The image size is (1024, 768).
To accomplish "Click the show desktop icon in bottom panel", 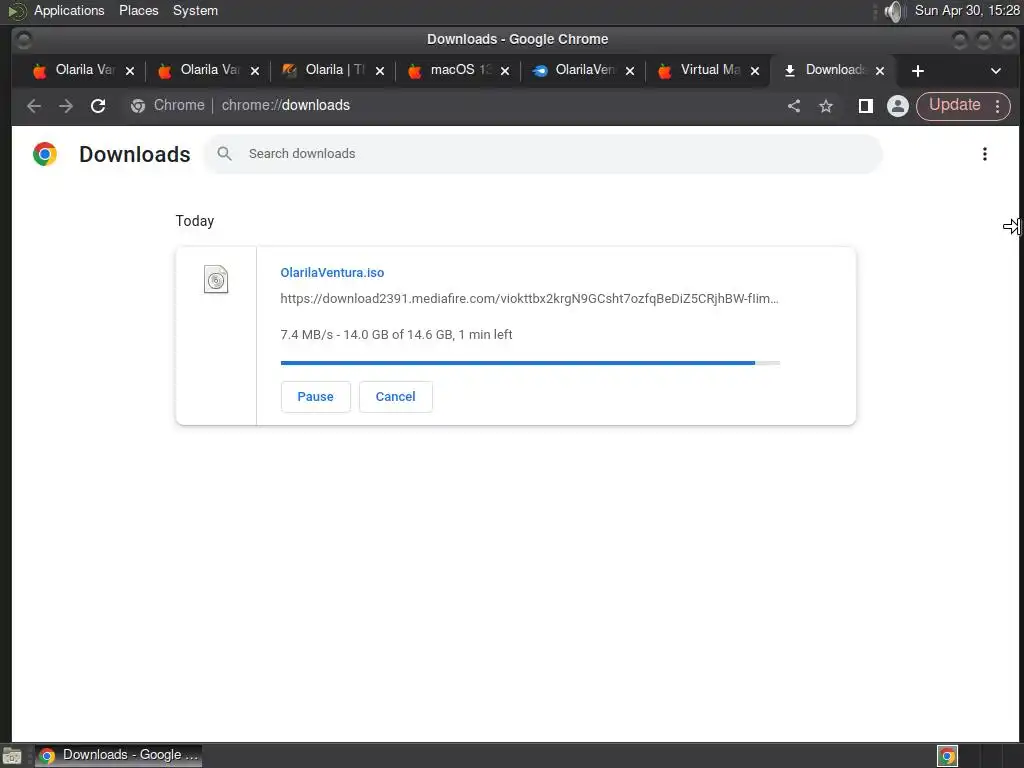I will [12, 756].
